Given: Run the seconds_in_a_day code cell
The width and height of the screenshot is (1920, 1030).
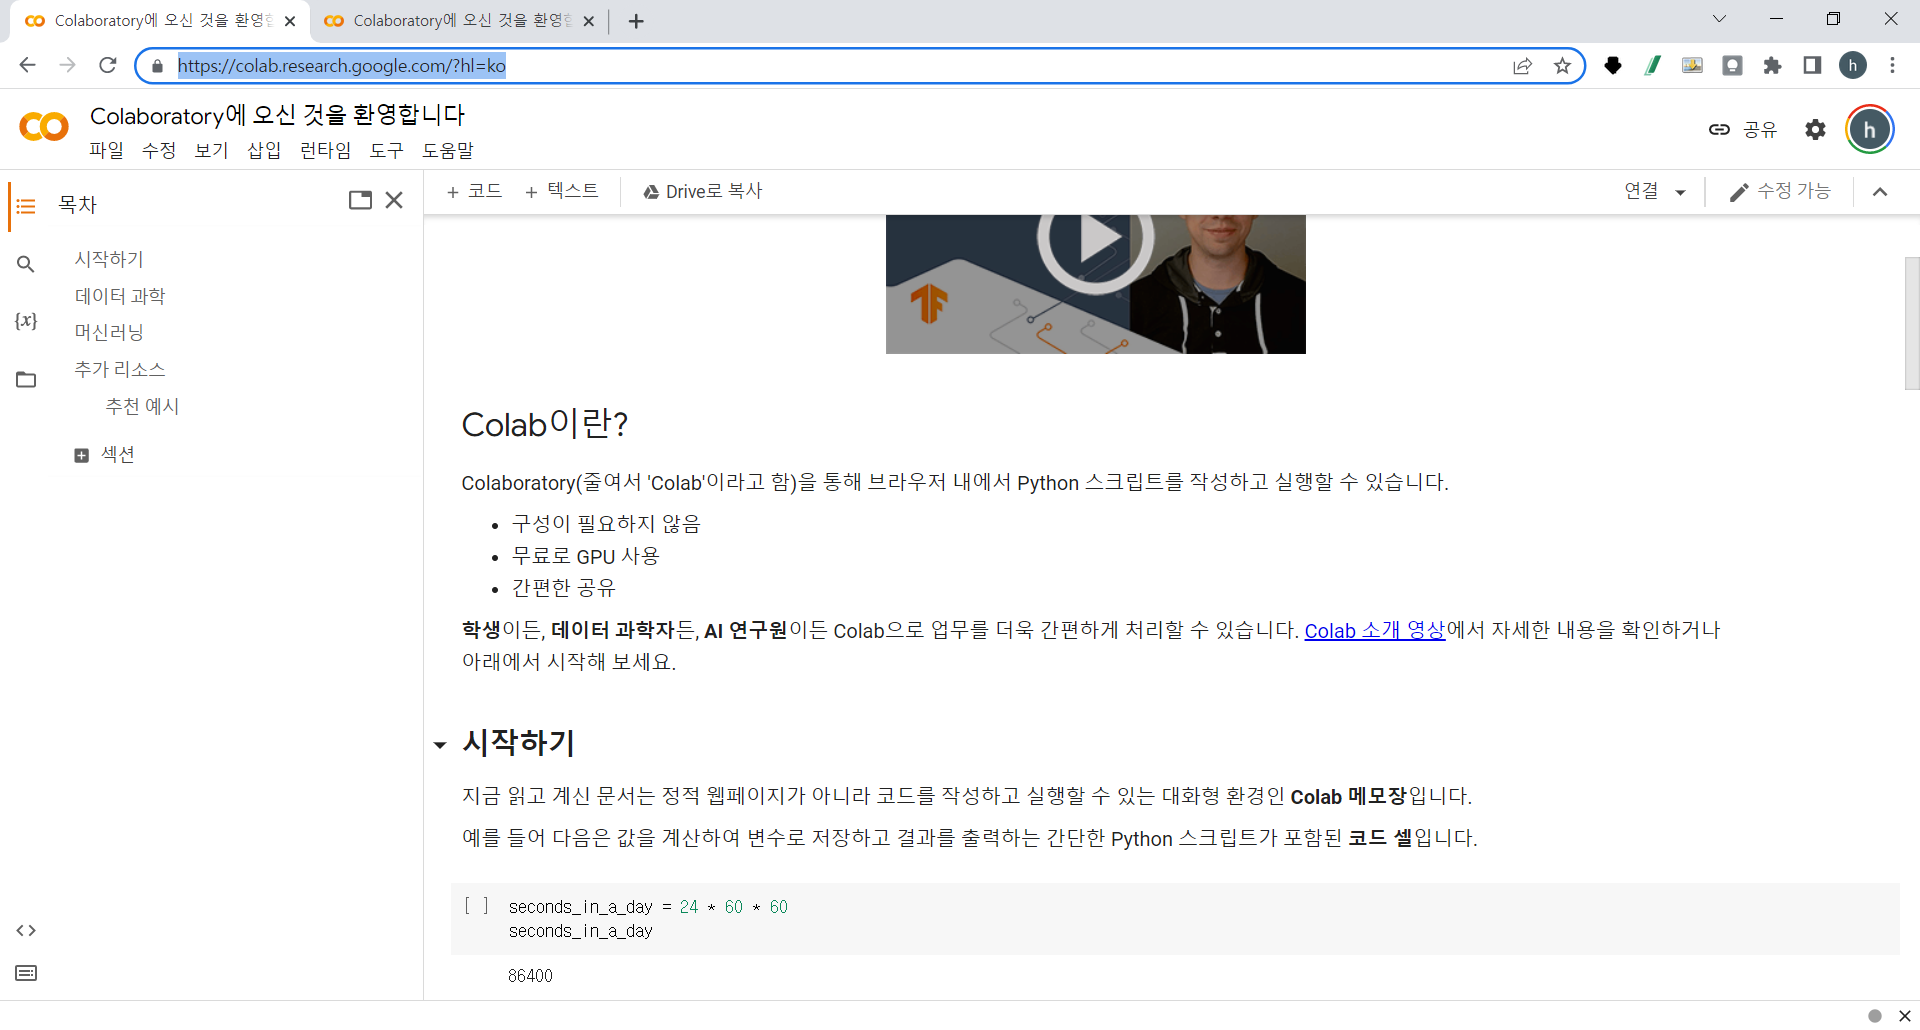Looking at the screenshot, I should [476, 906].
